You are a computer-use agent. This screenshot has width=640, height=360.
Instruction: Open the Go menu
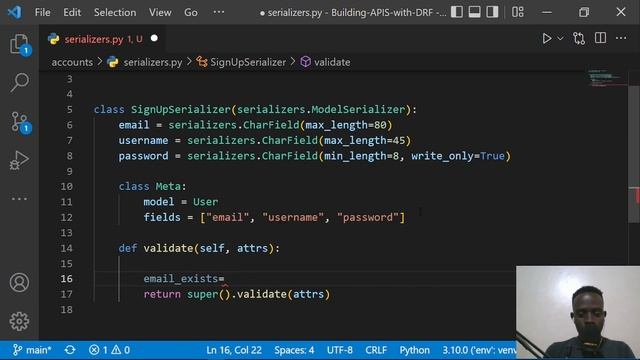191,13
